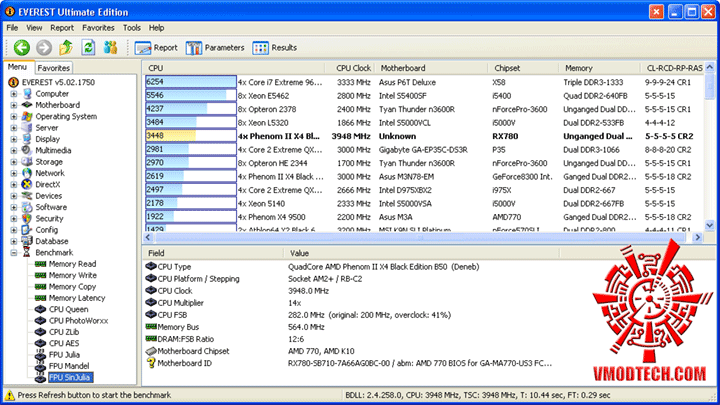This screenshot has width=720, height=405.
Task: Select the Multimedia tree icon
Action: click(27, 151)
